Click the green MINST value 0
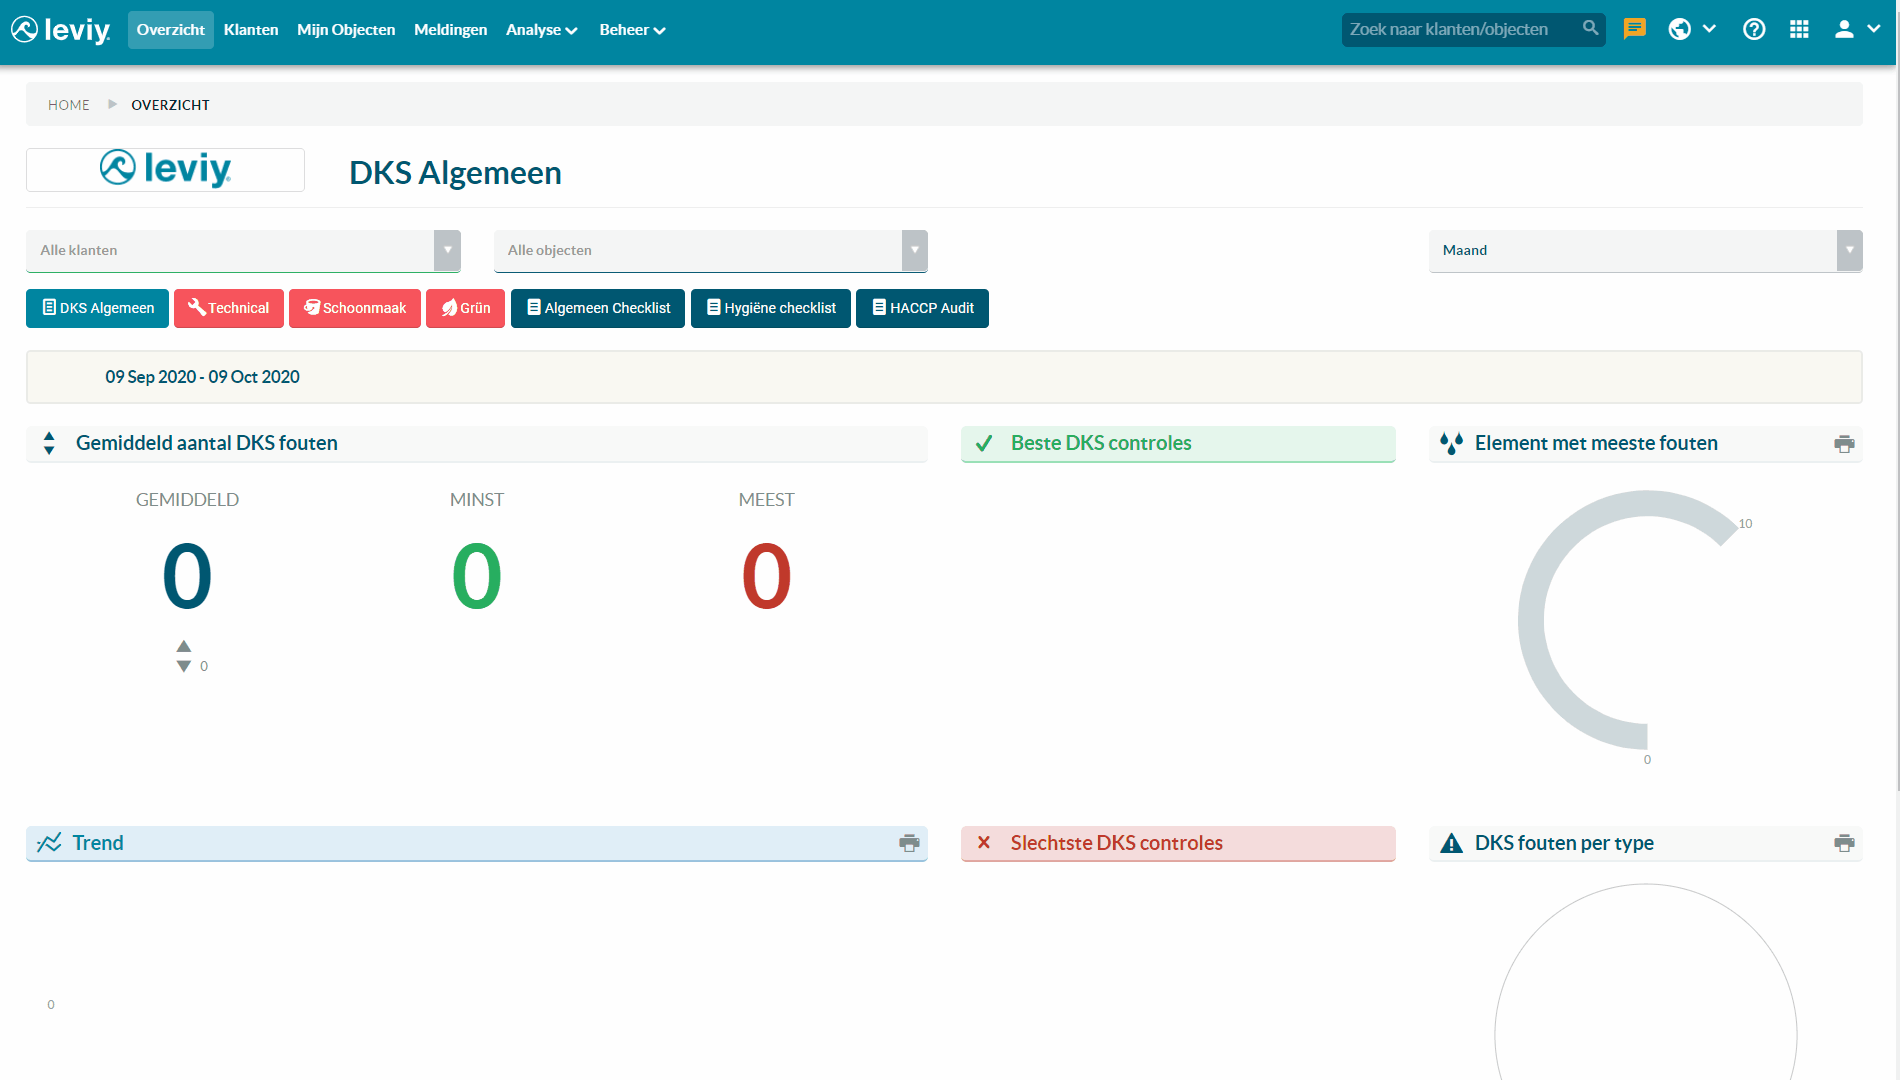The height and width of the screenshot is (1080, 1900). [x=477, y=576]
